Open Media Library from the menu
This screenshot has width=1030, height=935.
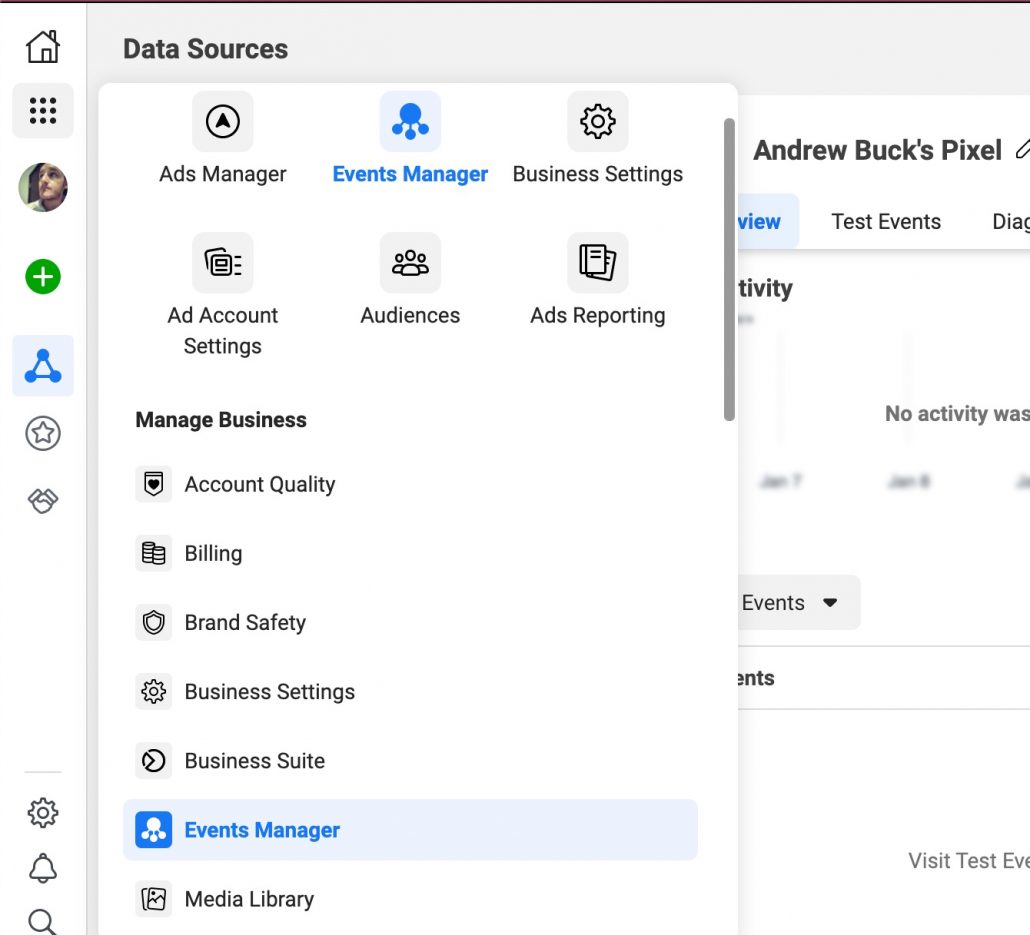(249, 899)
